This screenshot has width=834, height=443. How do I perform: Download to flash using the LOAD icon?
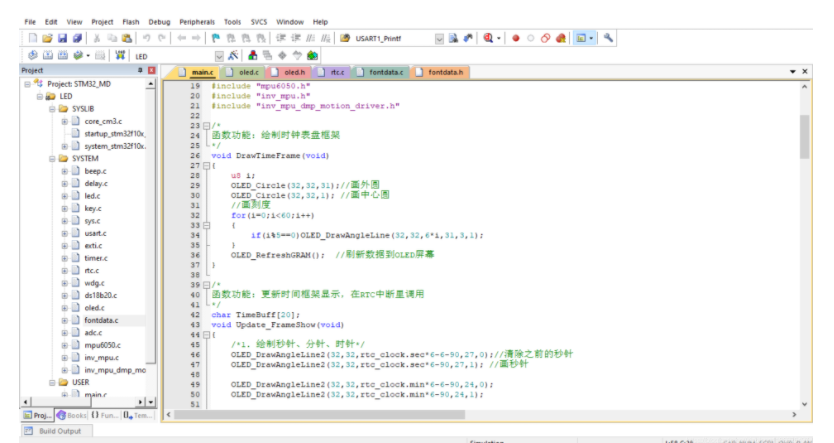tap(120, 55)
